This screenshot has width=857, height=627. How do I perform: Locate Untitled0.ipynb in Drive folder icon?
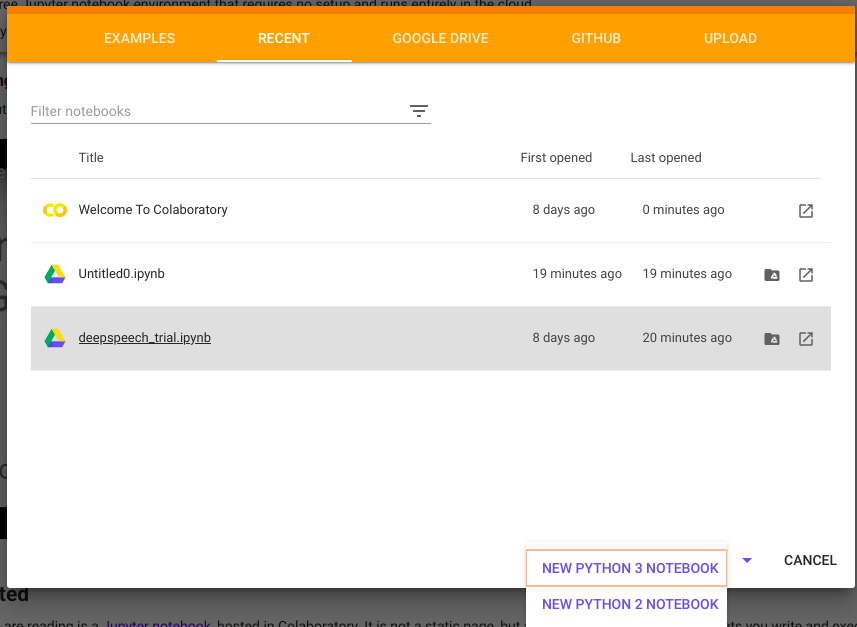[772, 274]
